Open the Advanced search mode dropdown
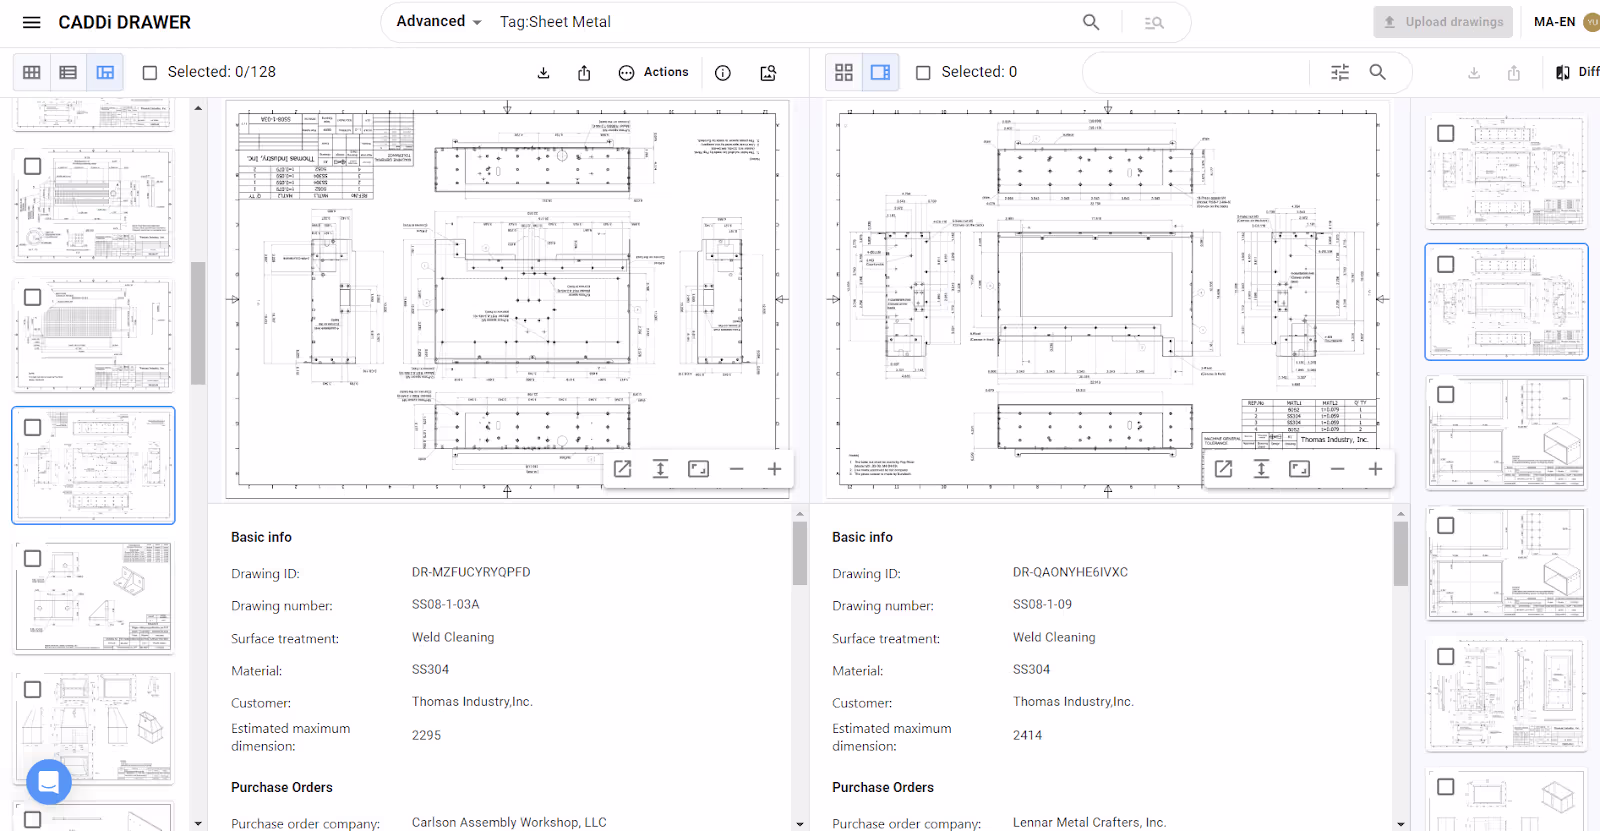 (x=439, y=22)
